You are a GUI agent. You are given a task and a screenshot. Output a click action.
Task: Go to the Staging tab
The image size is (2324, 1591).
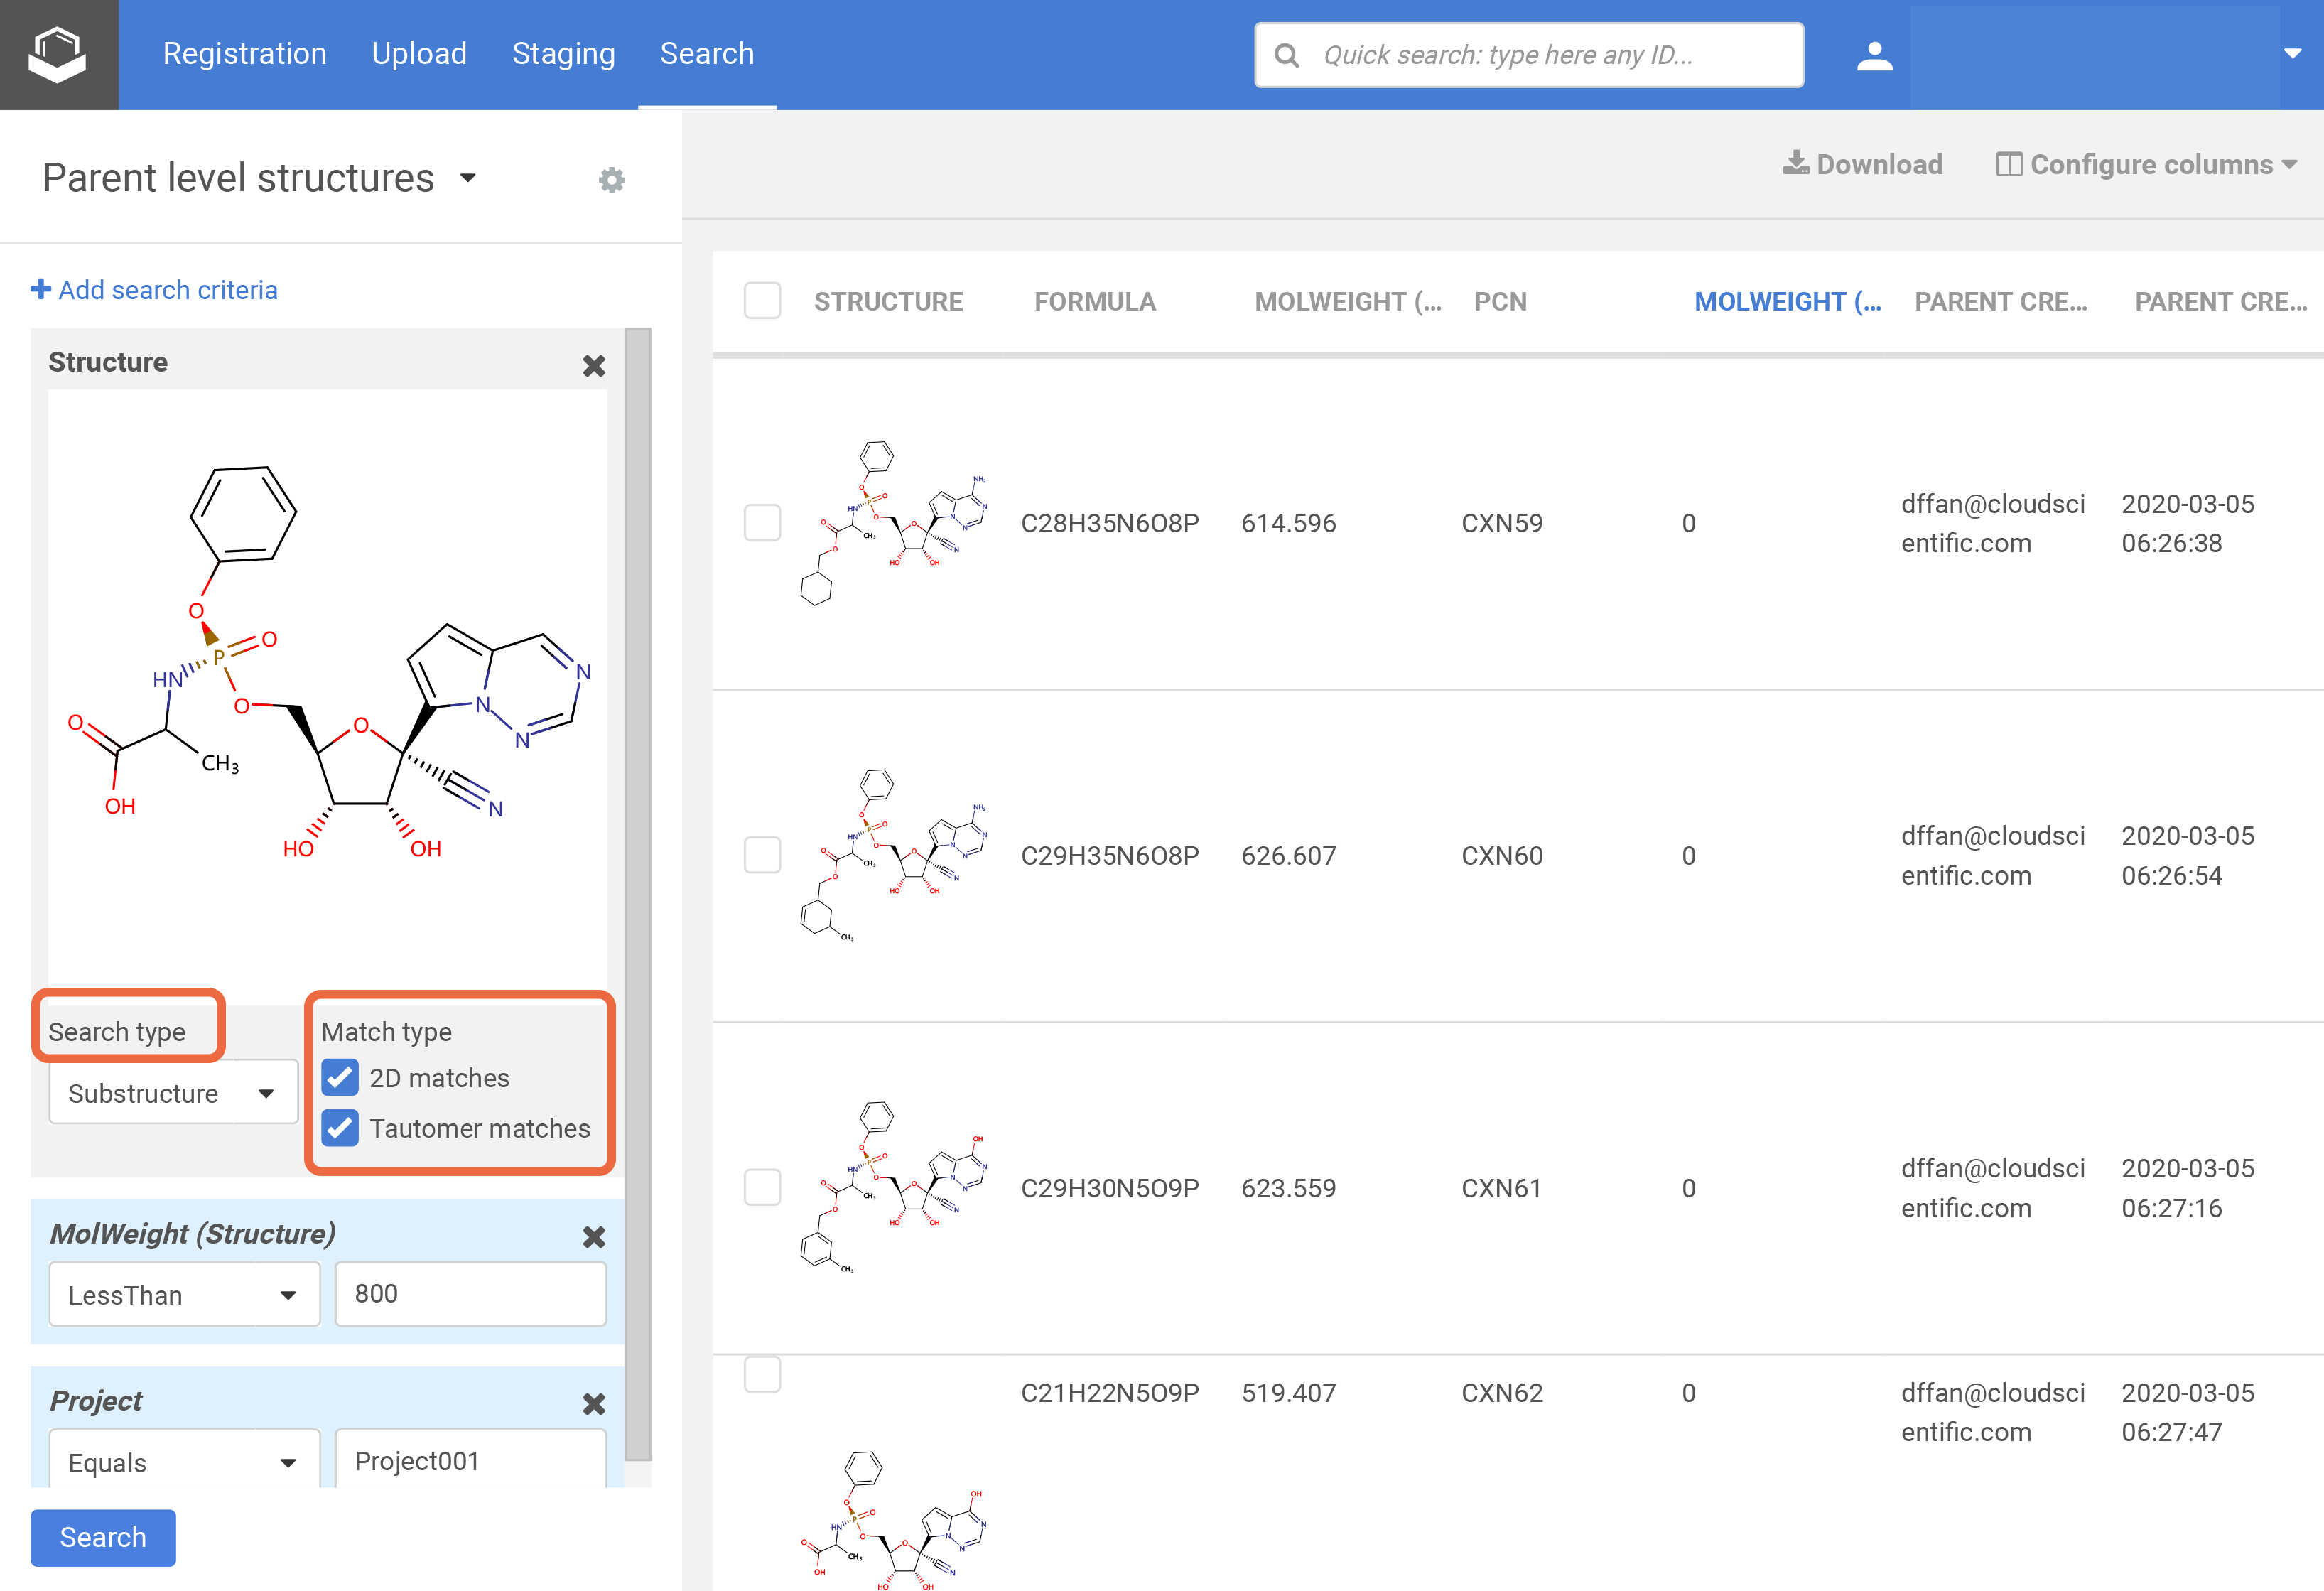click(563, 54)
